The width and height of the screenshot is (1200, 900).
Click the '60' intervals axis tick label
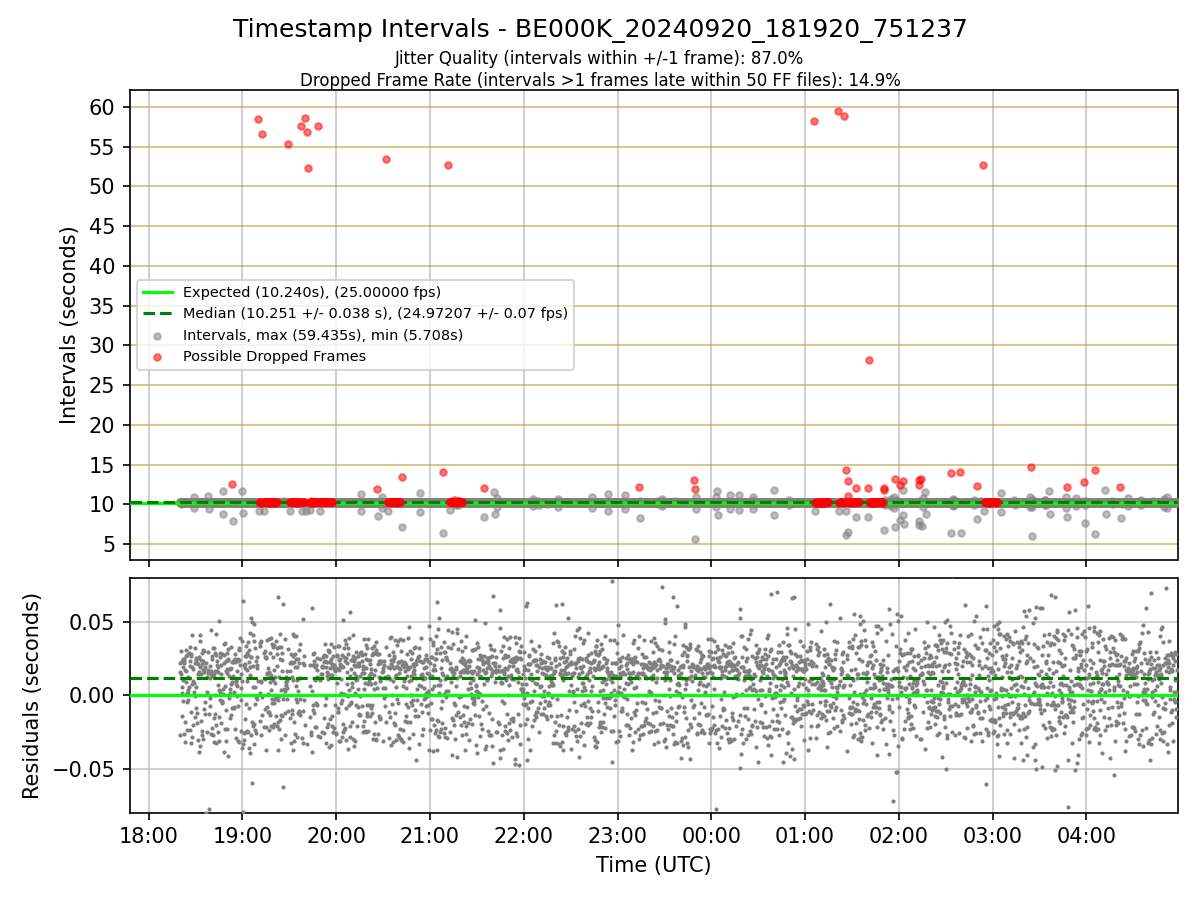pos(104,107)
